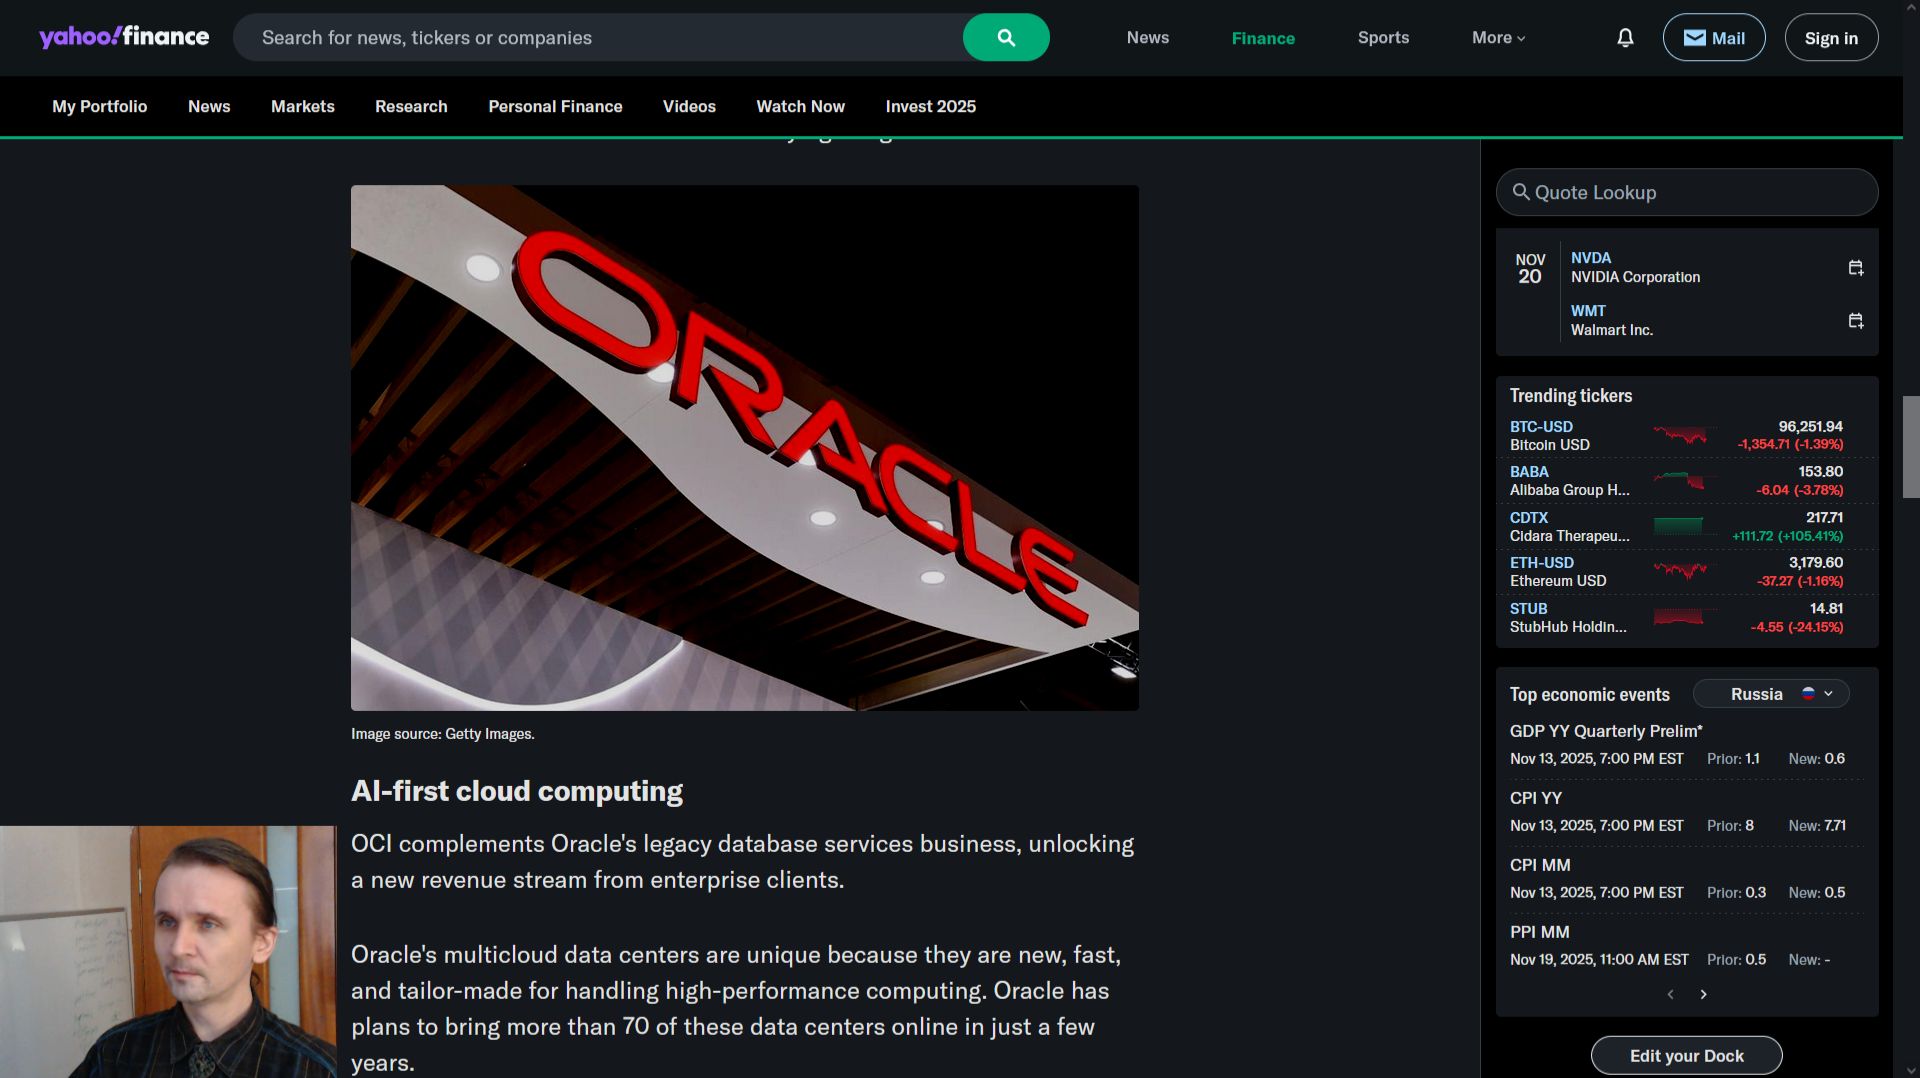
Task: Click the page vertical scrollbar thumb
Action: point(1911,447)
